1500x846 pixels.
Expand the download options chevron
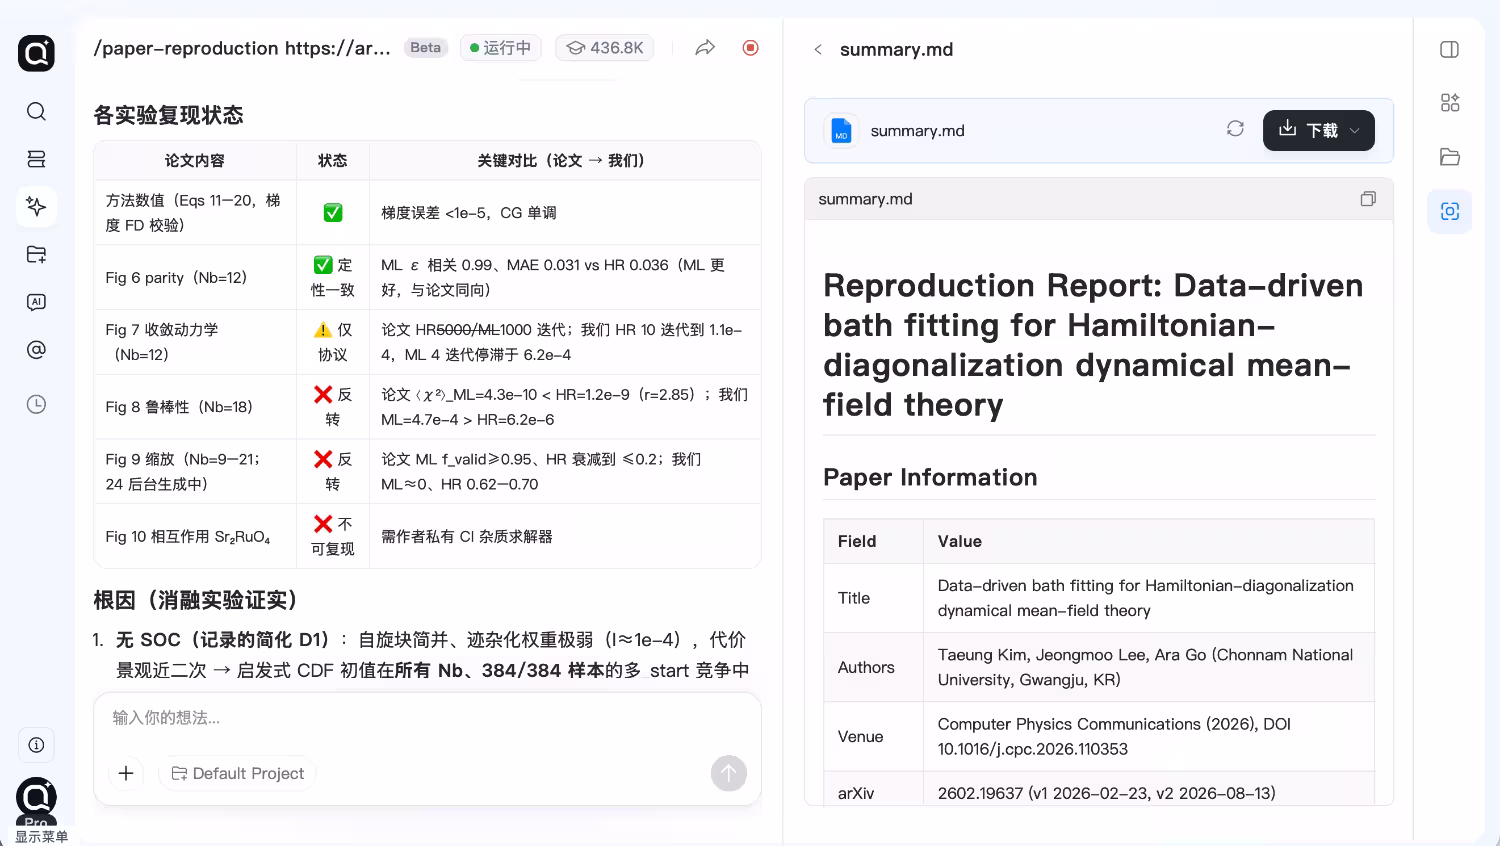click(1355, 130)
